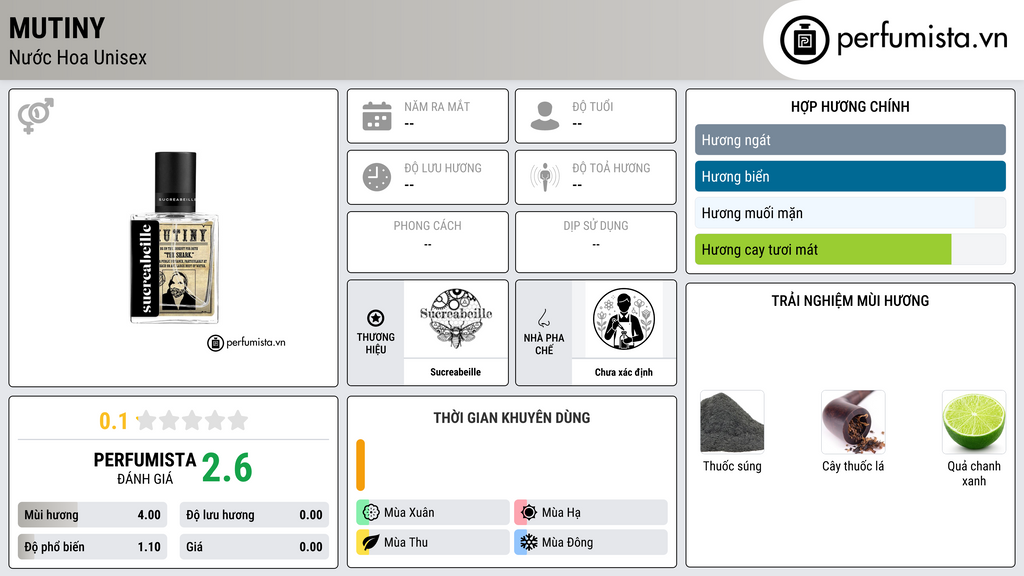Click the Độ phổ biến 1.10 score
Screen dimensions: 1024x576
coord(93,547)
